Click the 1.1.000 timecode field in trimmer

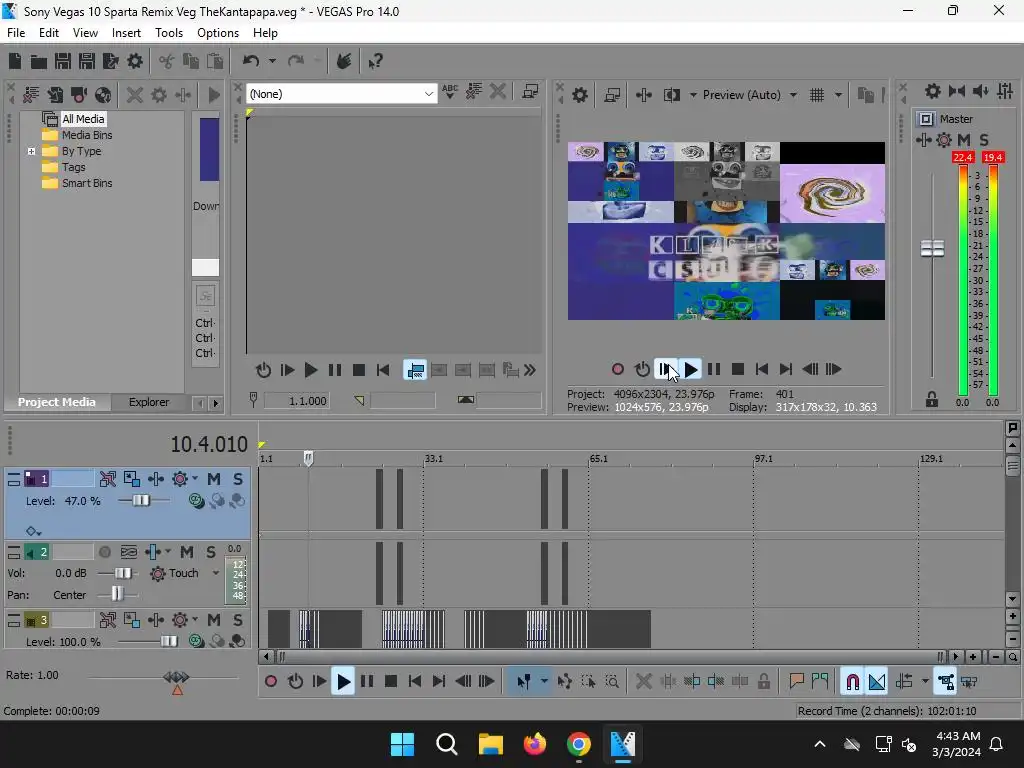pos(296,401)
